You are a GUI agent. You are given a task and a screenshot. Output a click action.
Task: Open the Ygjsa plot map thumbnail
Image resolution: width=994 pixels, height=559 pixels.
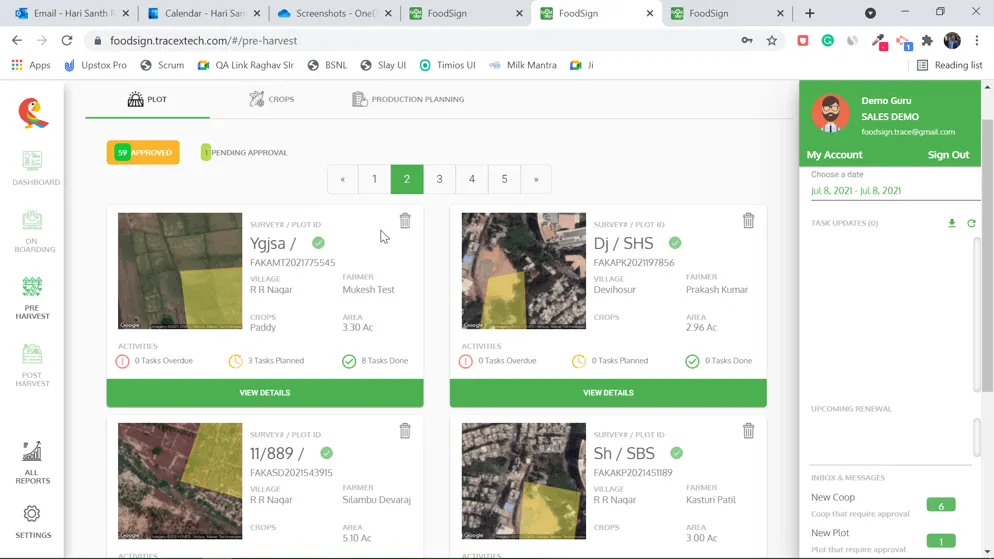click(180, 271)
